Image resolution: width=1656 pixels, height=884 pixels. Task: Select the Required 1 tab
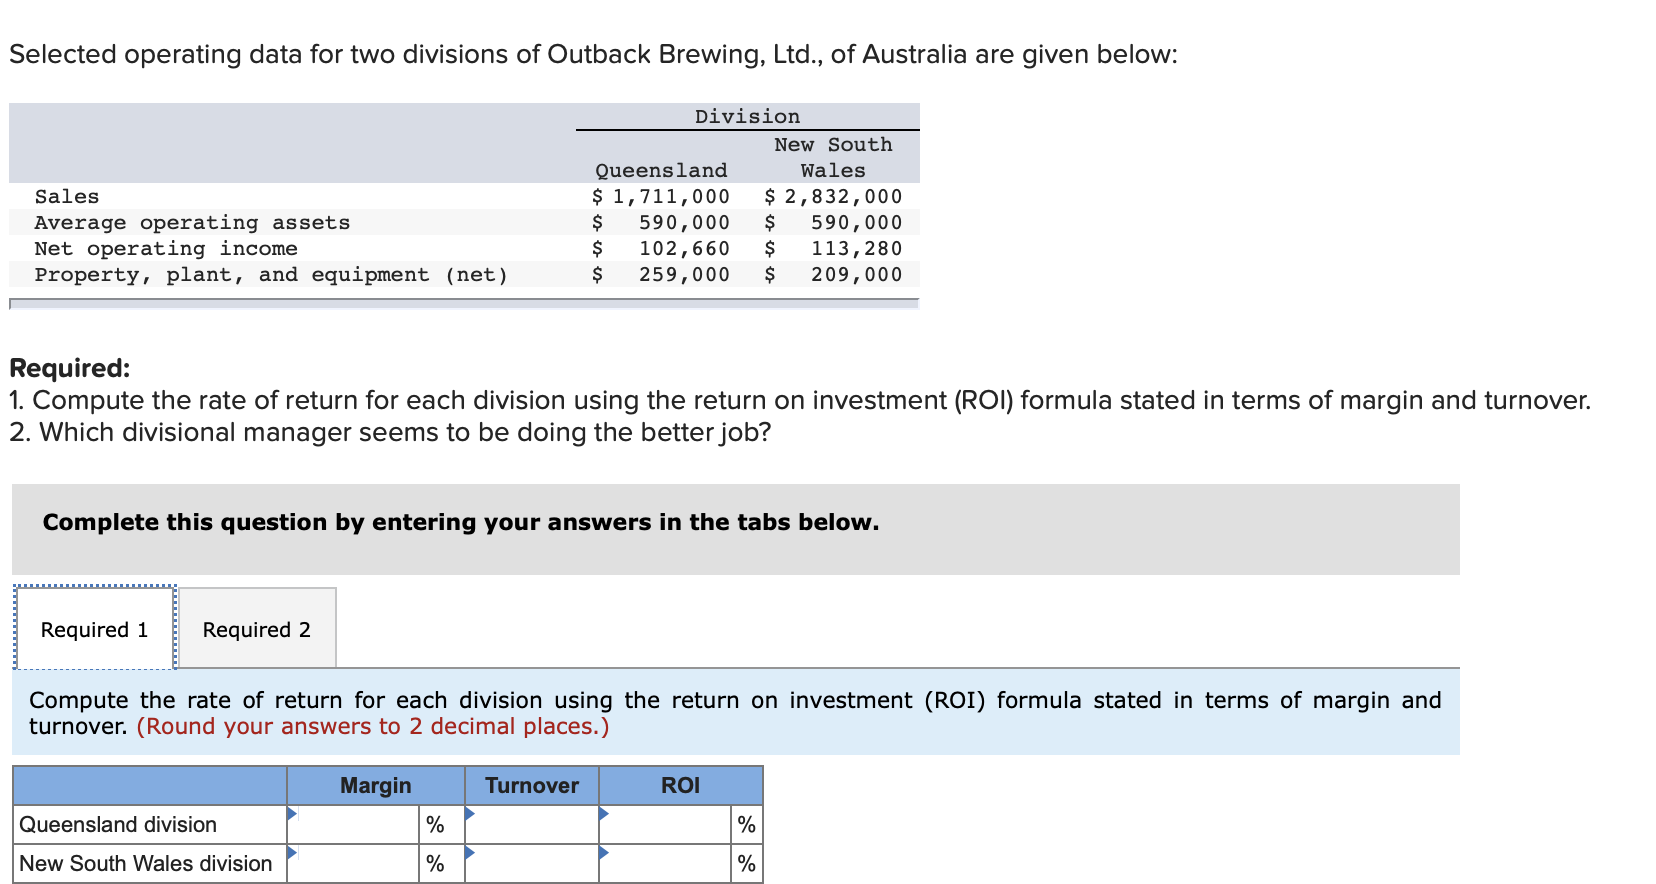(x=93, y=628)
